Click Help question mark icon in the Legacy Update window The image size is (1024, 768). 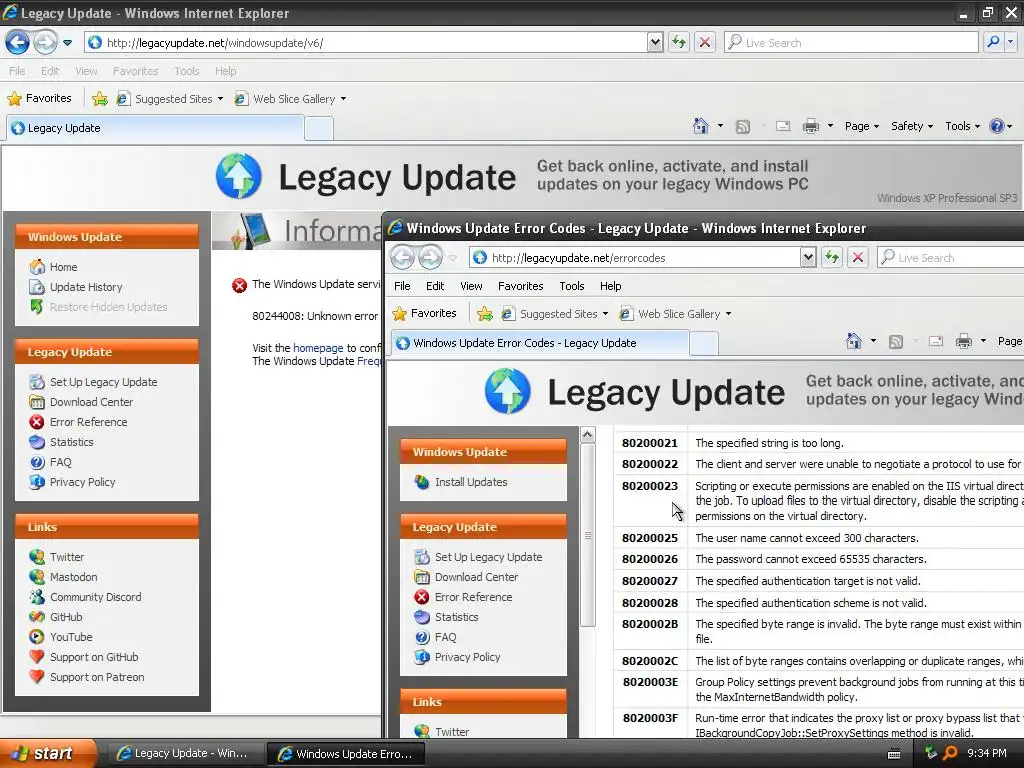[x=997, y=126]
